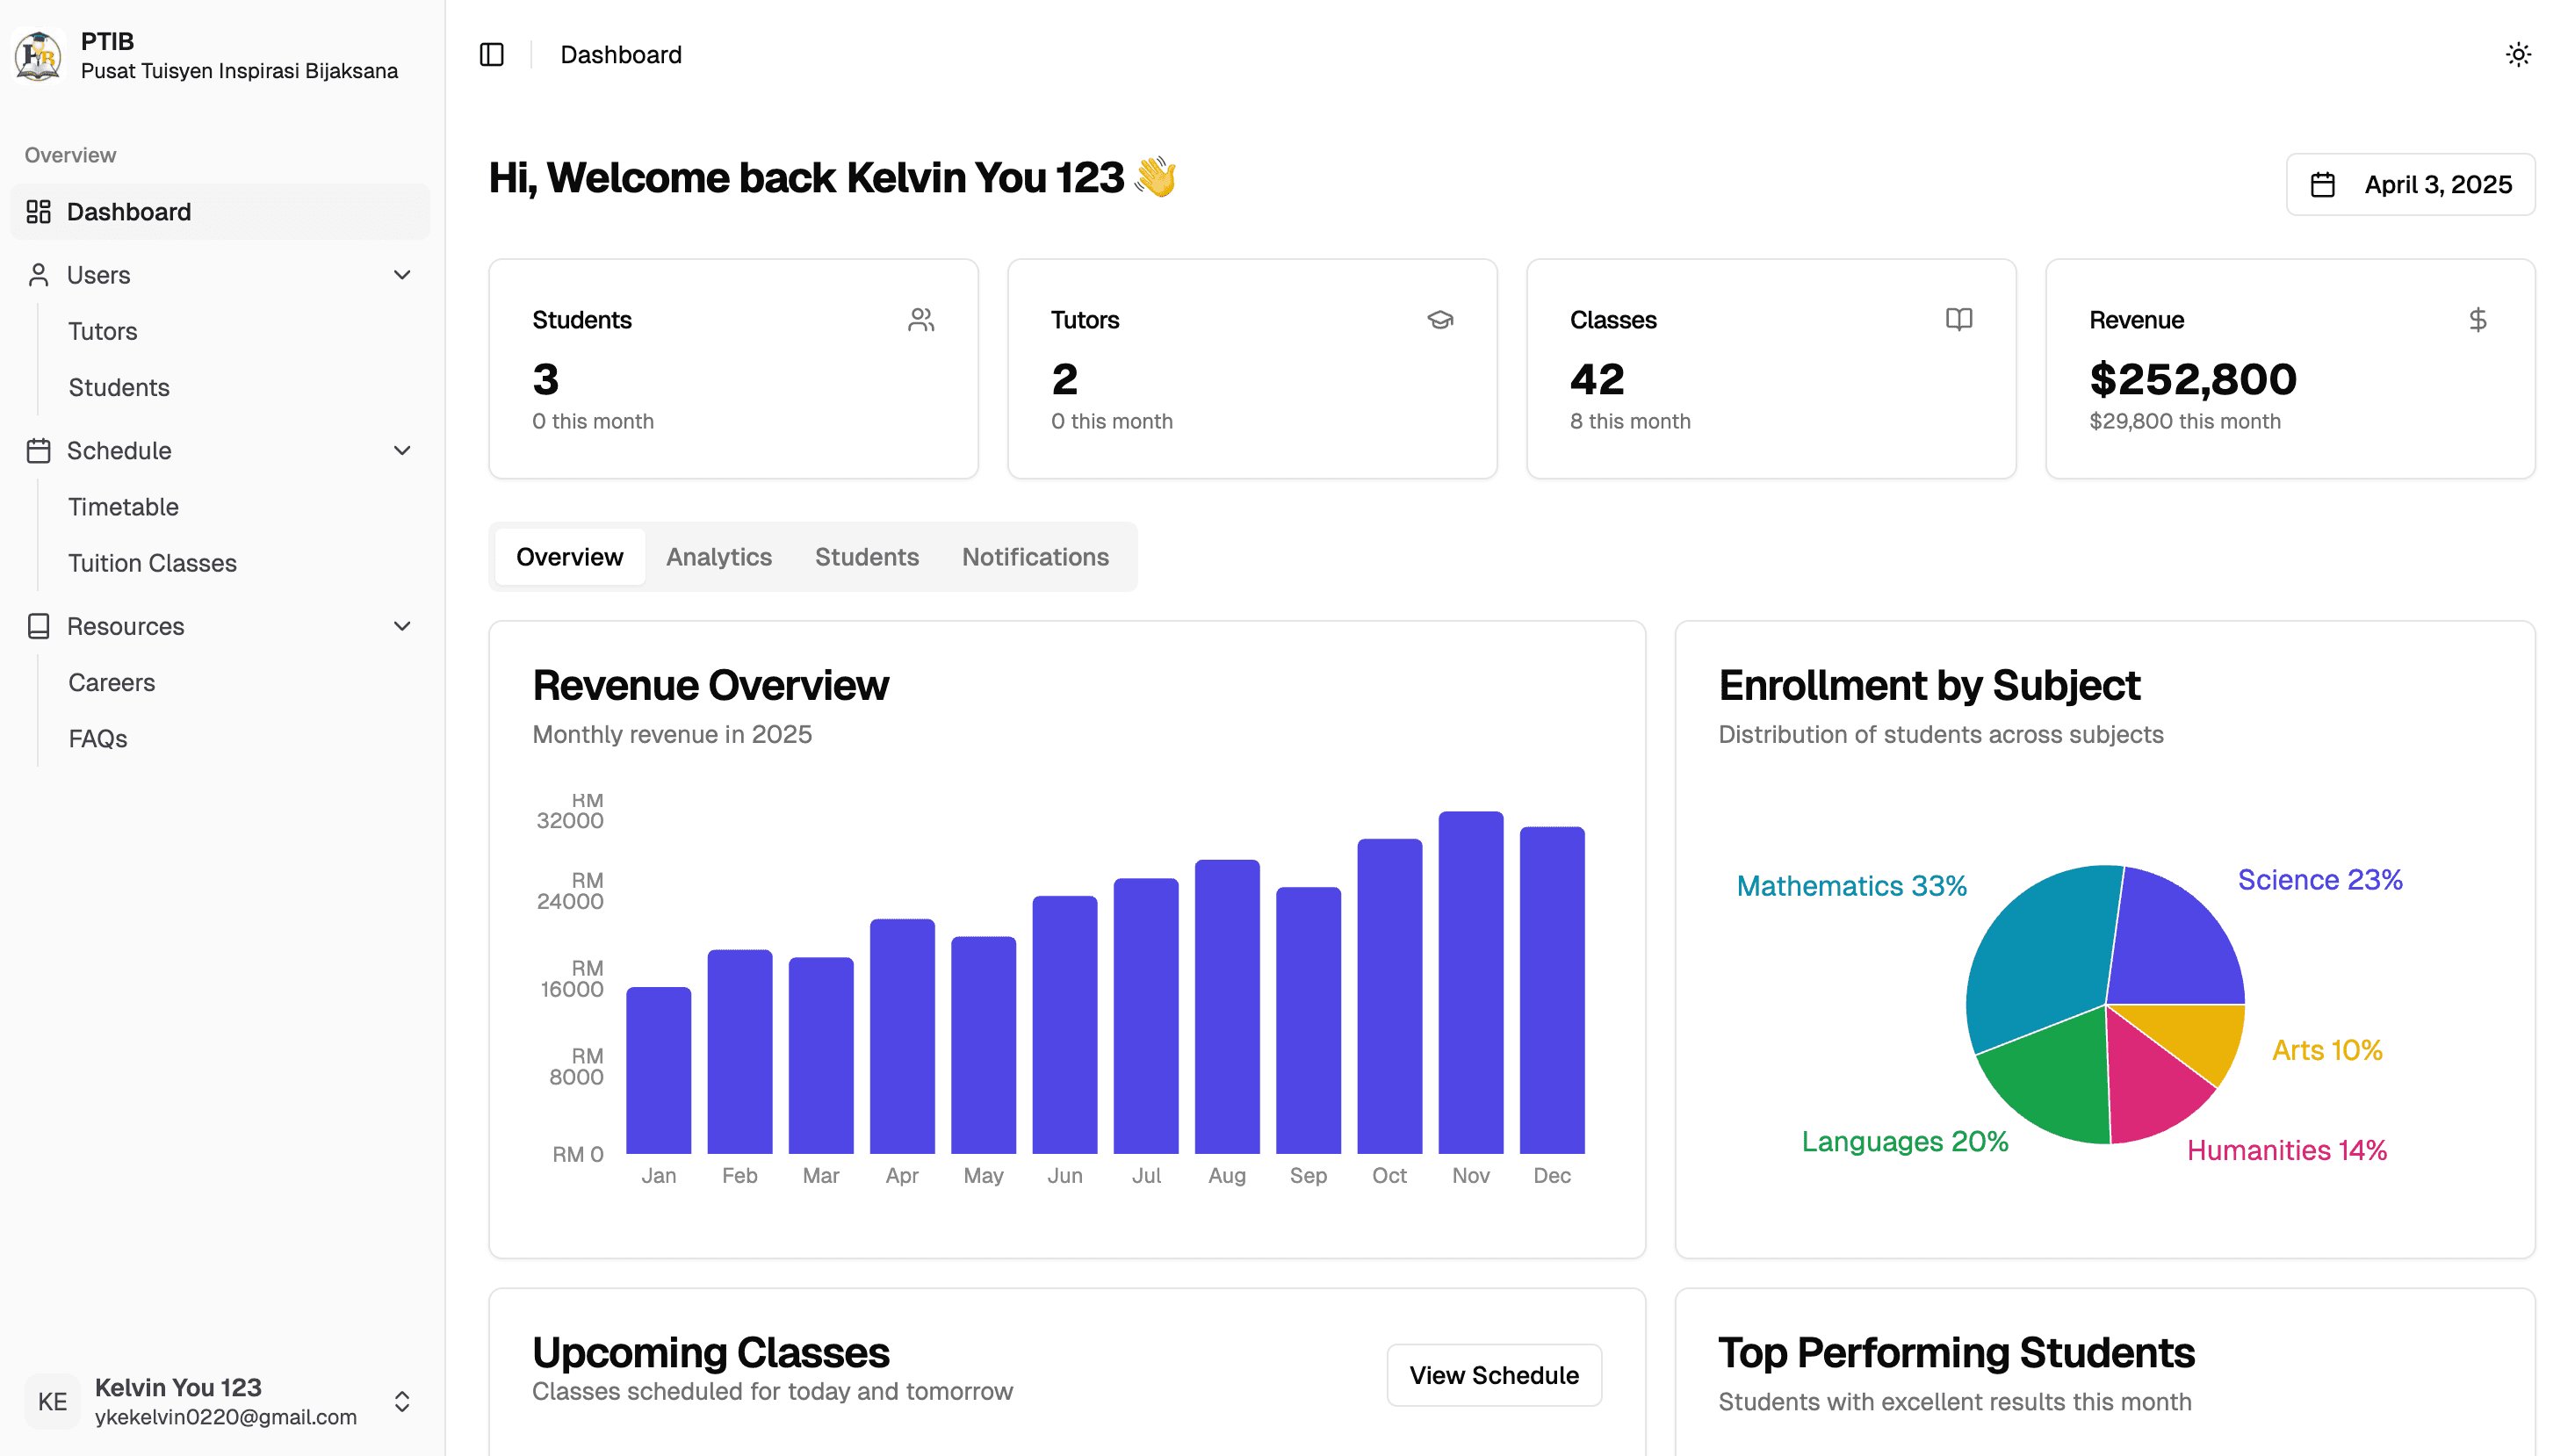Click the View Schedule button
This screenshot has width=2575, height=1456.
pyautogui.click(x=1493, y=1375)
